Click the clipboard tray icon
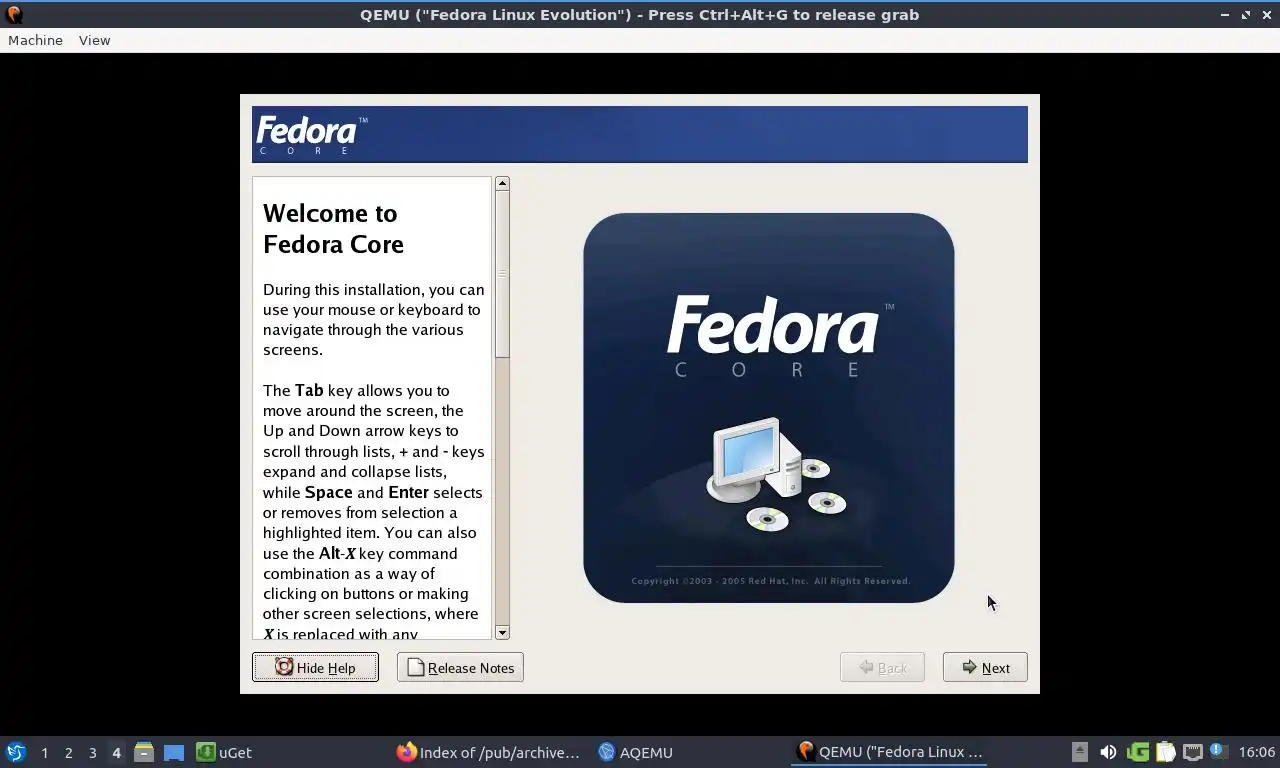Screen dimensions: 1280x768 pyautogui.click(x=1165, y=752)
